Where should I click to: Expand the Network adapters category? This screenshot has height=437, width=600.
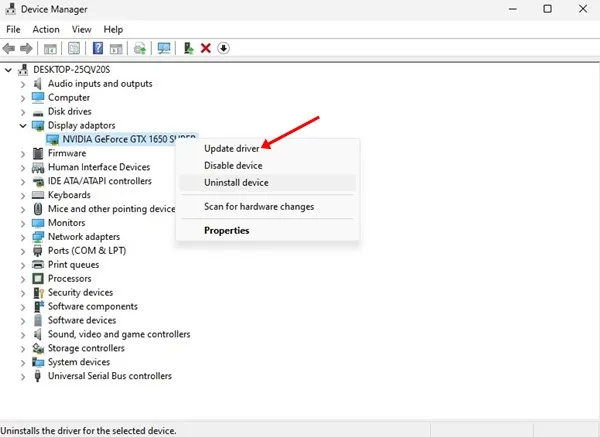23,237
